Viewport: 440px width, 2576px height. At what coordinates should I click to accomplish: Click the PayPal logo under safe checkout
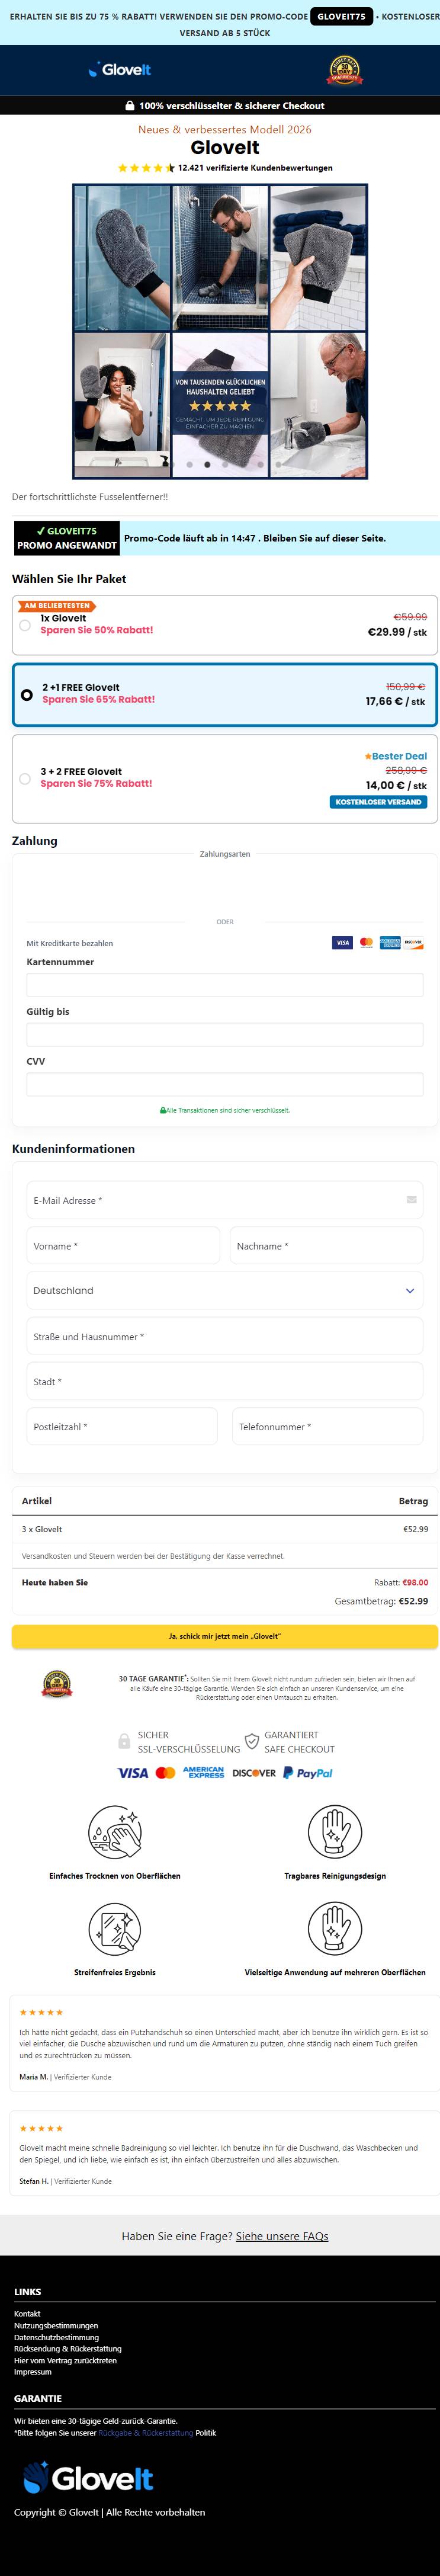point(308,1773)
